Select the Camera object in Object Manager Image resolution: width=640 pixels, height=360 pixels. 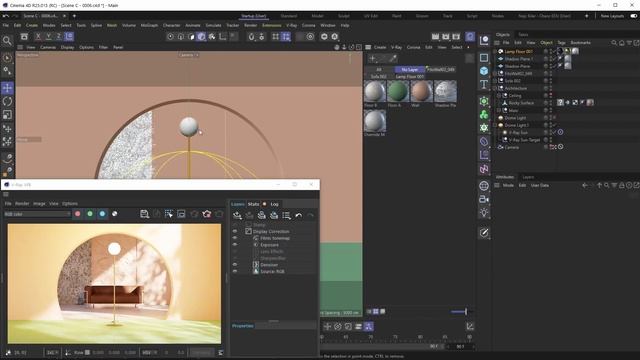point(512,147)
